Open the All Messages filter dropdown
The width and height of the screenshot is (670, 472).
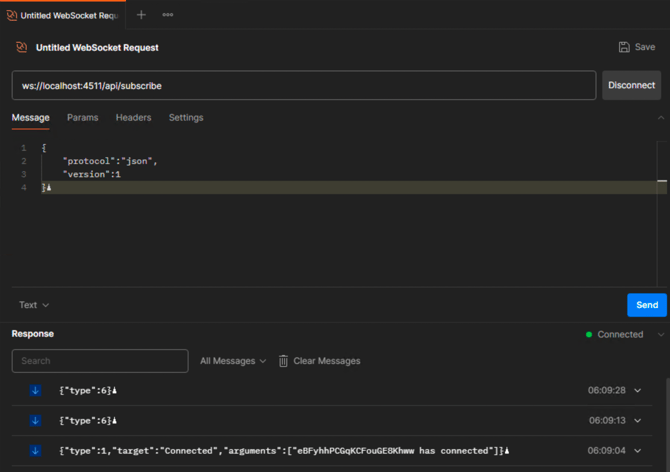click(x=233, y=361)
